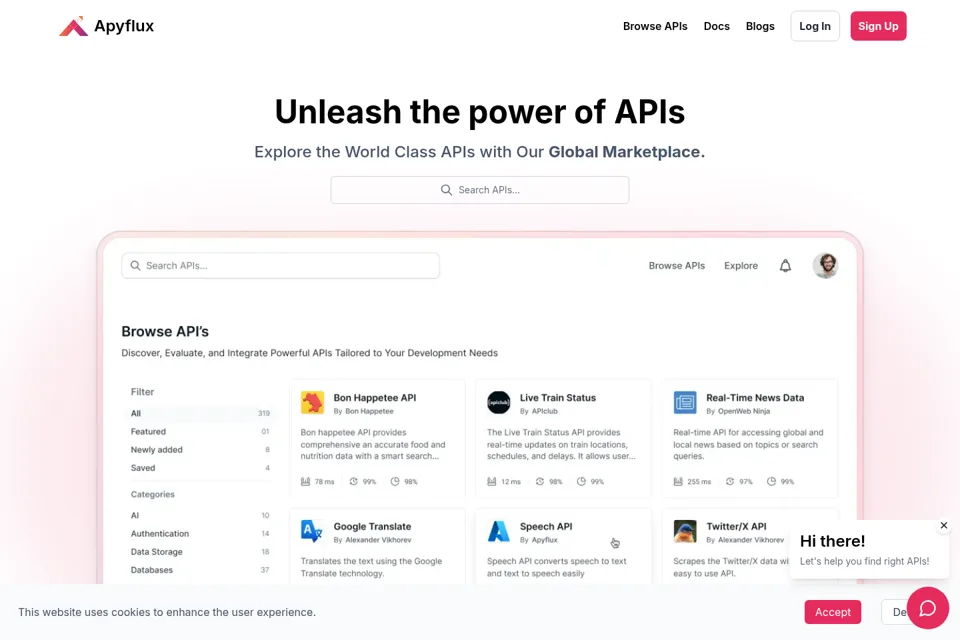960x640 pixels.
Task: Open the Twitter/X API card title
Action: (736, 527)
